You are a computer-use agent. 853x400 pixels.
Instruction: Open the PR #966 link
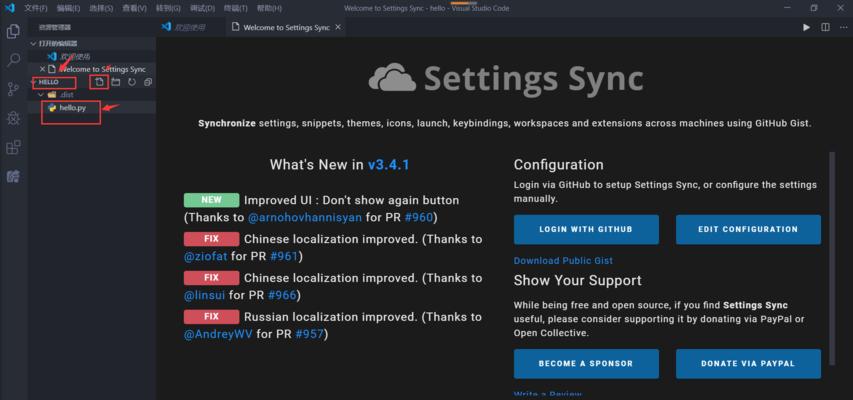tap(282, 295)
